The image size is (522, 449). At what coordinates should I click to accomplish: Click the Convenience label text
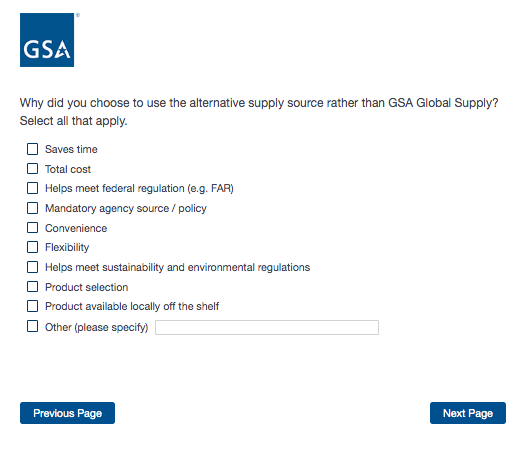coord(76,228)
